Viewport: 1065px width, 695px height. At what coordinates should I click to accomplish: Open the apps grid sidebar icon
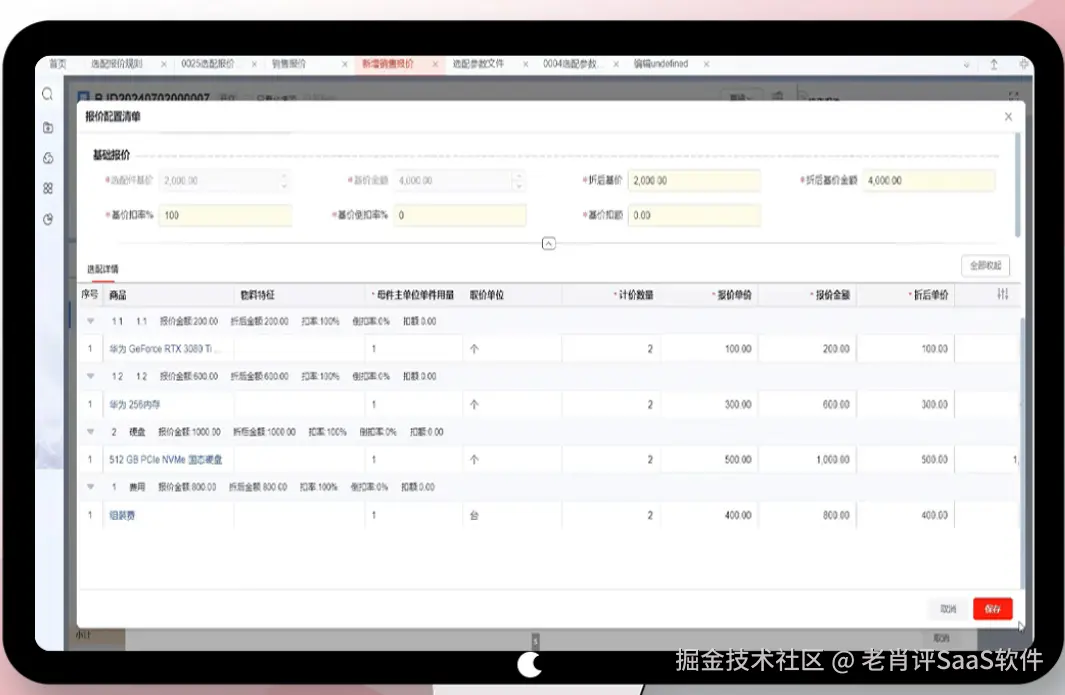coord(48,188)
